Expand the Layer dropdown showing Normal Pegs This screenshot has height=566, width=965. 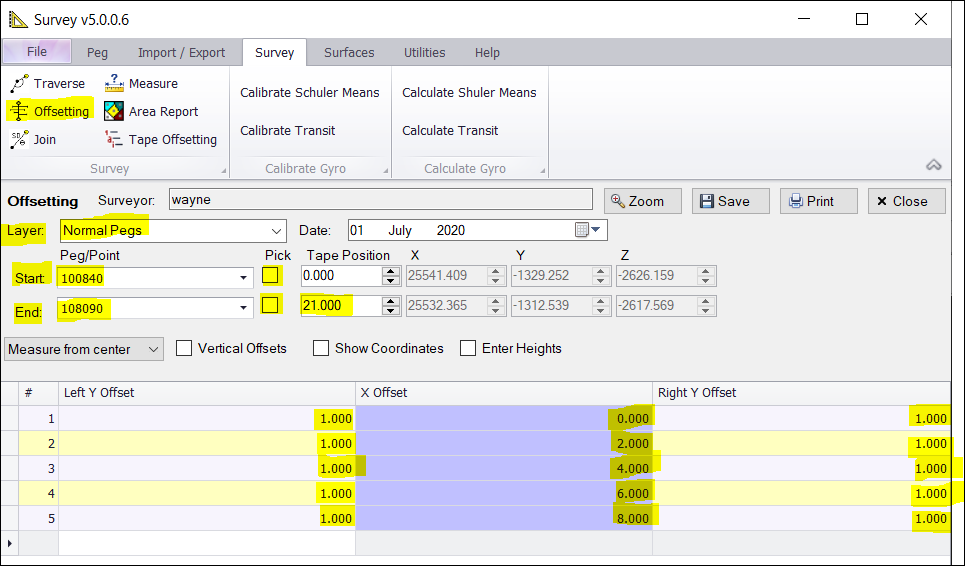(x=277, y=231)
